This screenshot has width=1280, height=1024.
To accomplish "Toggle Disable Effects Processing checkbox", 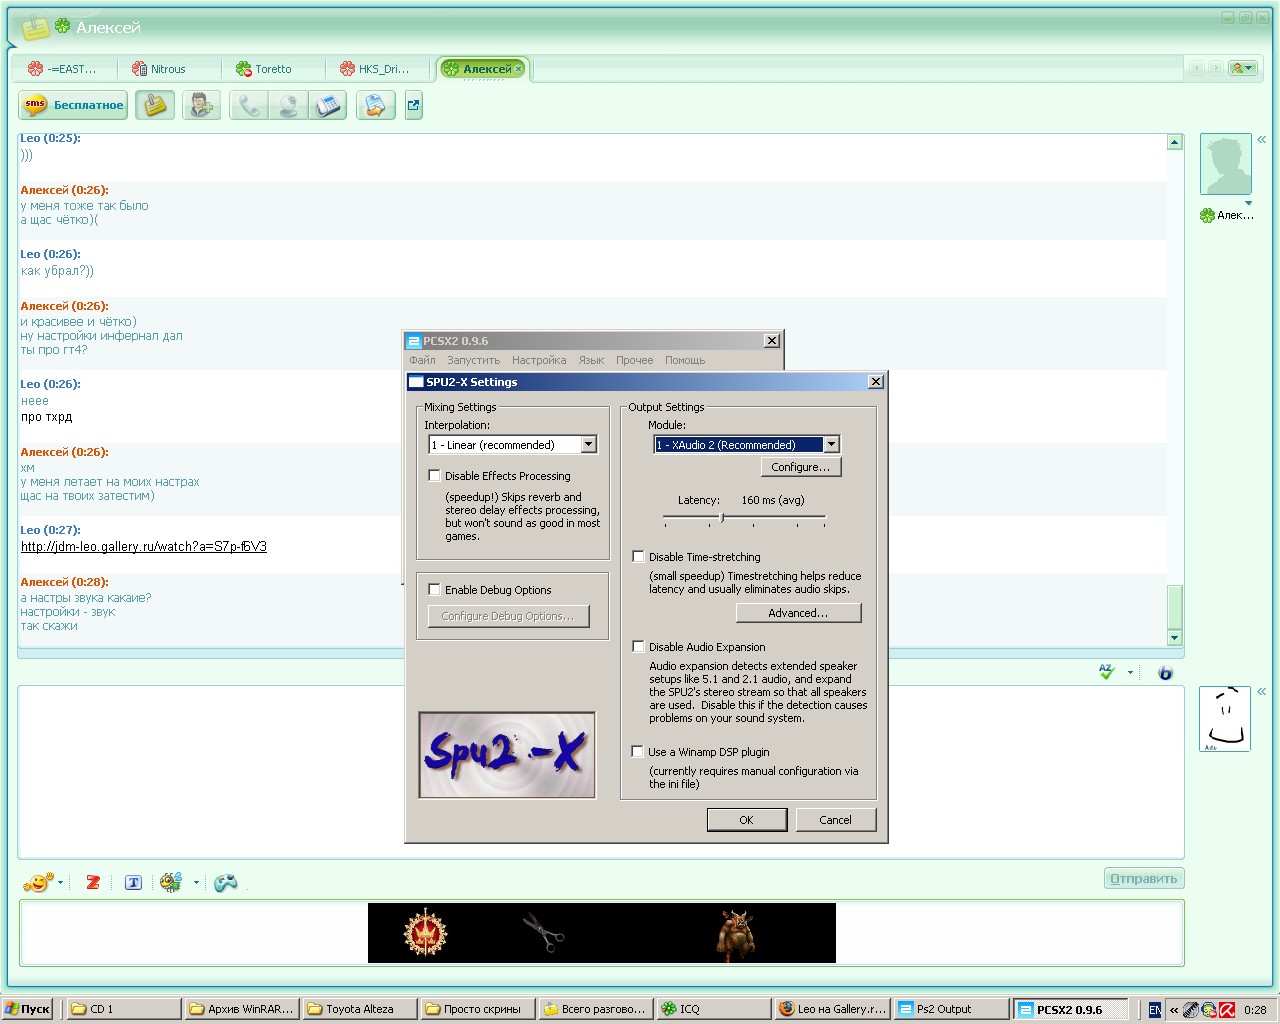I will point(434,475).
